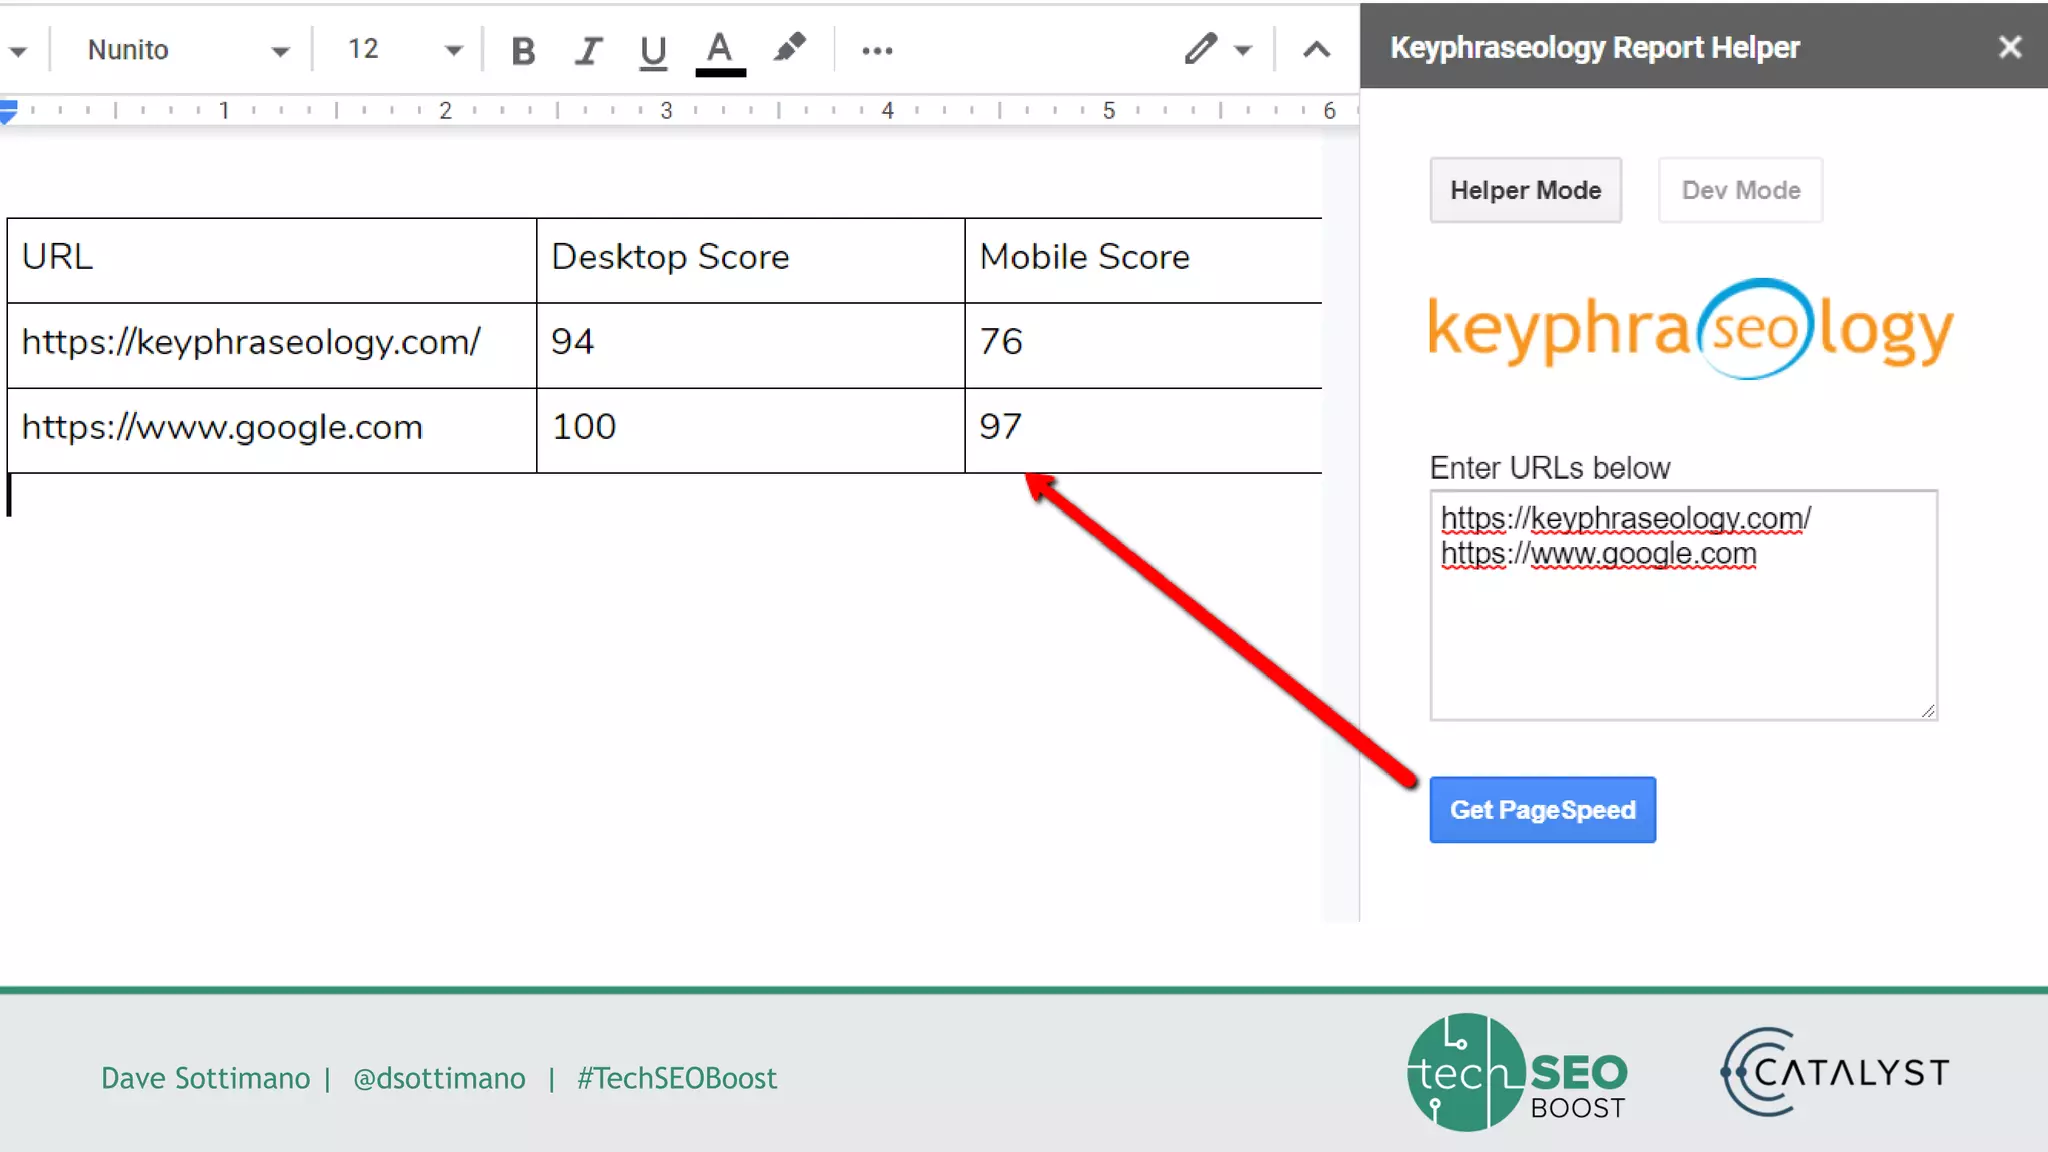Open the text color picker
The image size is (2048, 1152).
coord(720,50)
